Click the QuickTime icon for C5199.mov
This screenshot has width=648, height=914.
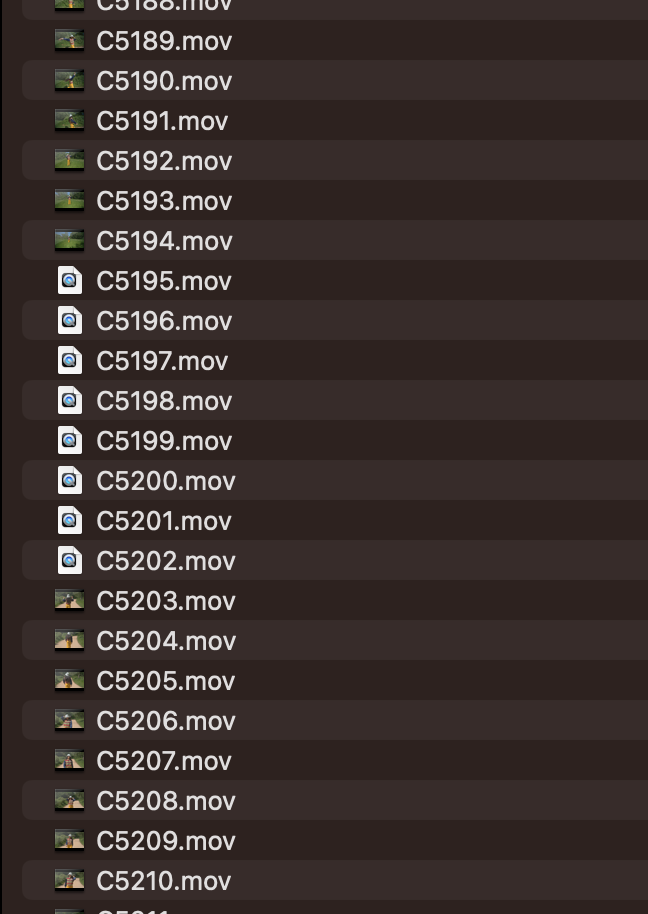(x=69, y=440)
